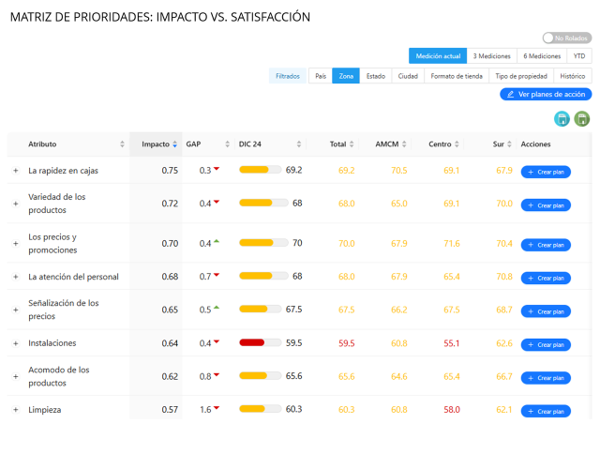The width and height of the screenshot is (600, 454).
Task: Select the Zona grouping tab
Action: click(x=346, y=76)
